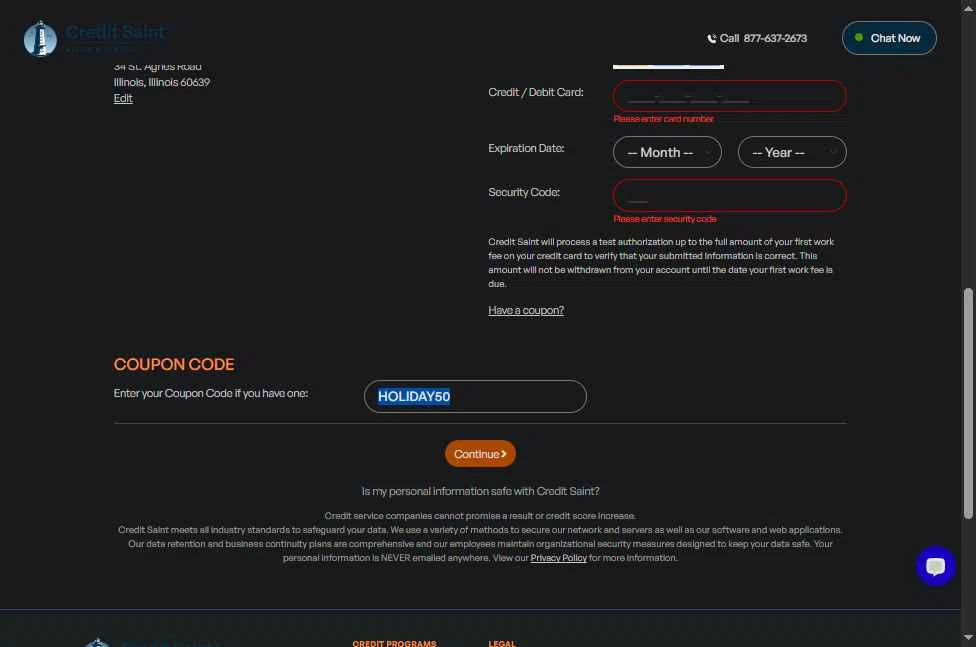Click the COUPON CODE heading

[174, 364]
